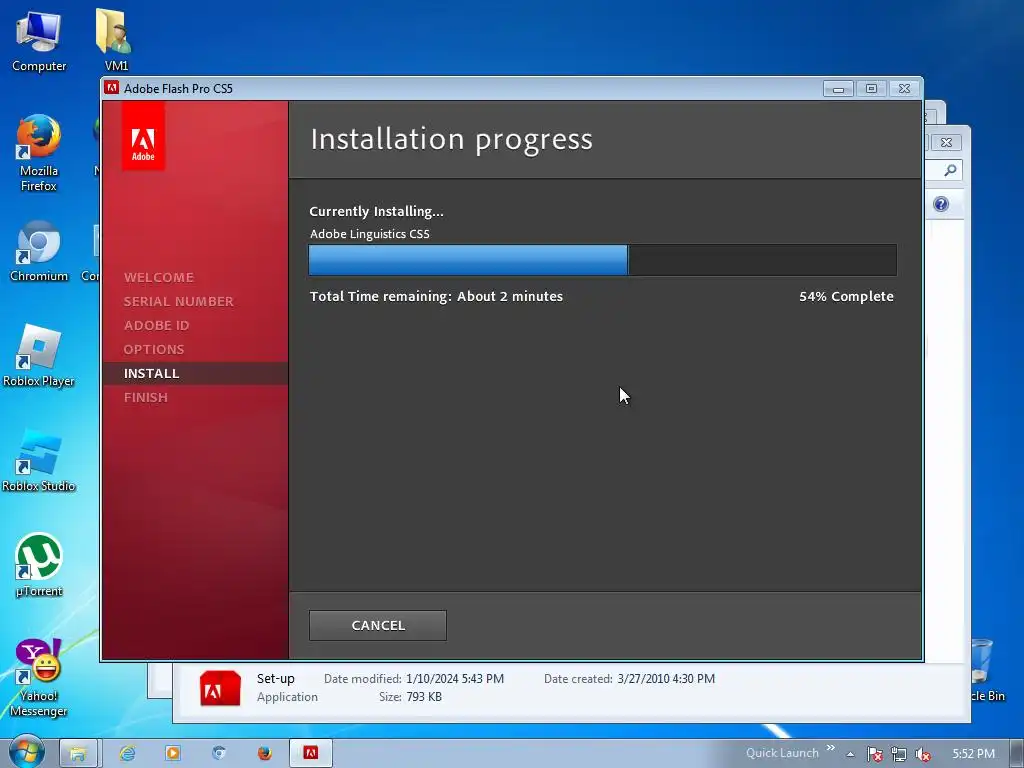This screenshot has width=1024, height=768.
Task: Minimize the Adobe Flash Pro CS5 window
Action: [838, 88]
